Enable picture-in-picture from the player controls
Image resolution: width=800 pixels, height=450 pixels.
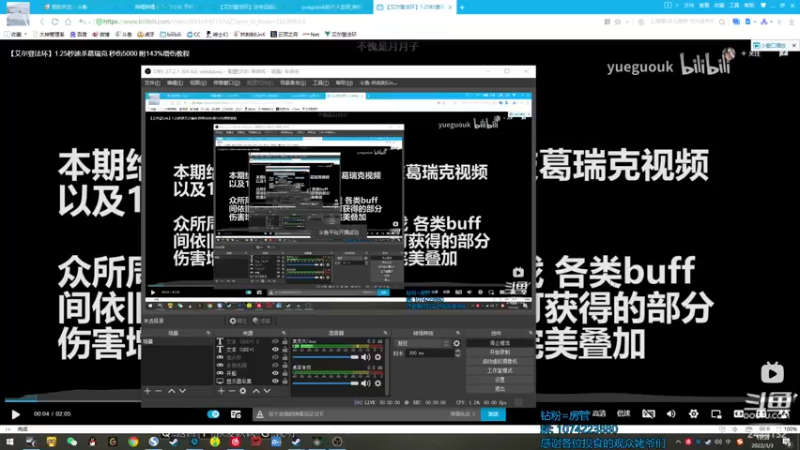pyautogui.click(x=716, y=414)
